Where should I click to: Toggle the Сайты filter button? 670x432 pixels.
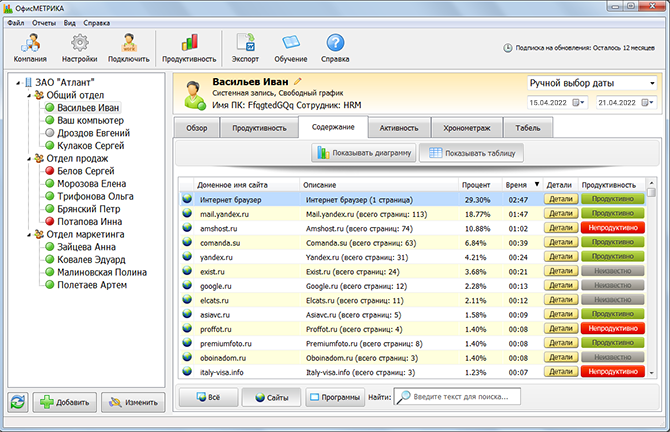270,397
